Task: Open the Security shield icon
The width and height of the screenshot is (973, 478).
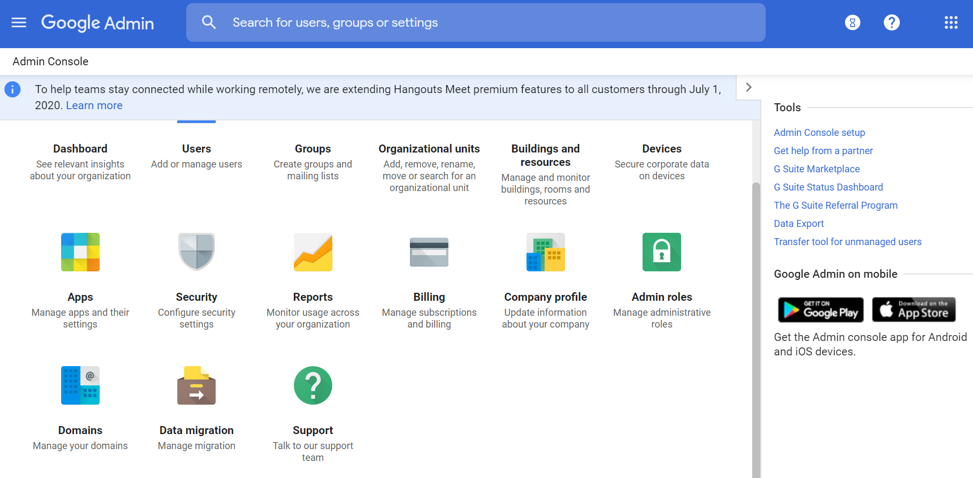Action: pyautogui.click(x=196, y=252)
